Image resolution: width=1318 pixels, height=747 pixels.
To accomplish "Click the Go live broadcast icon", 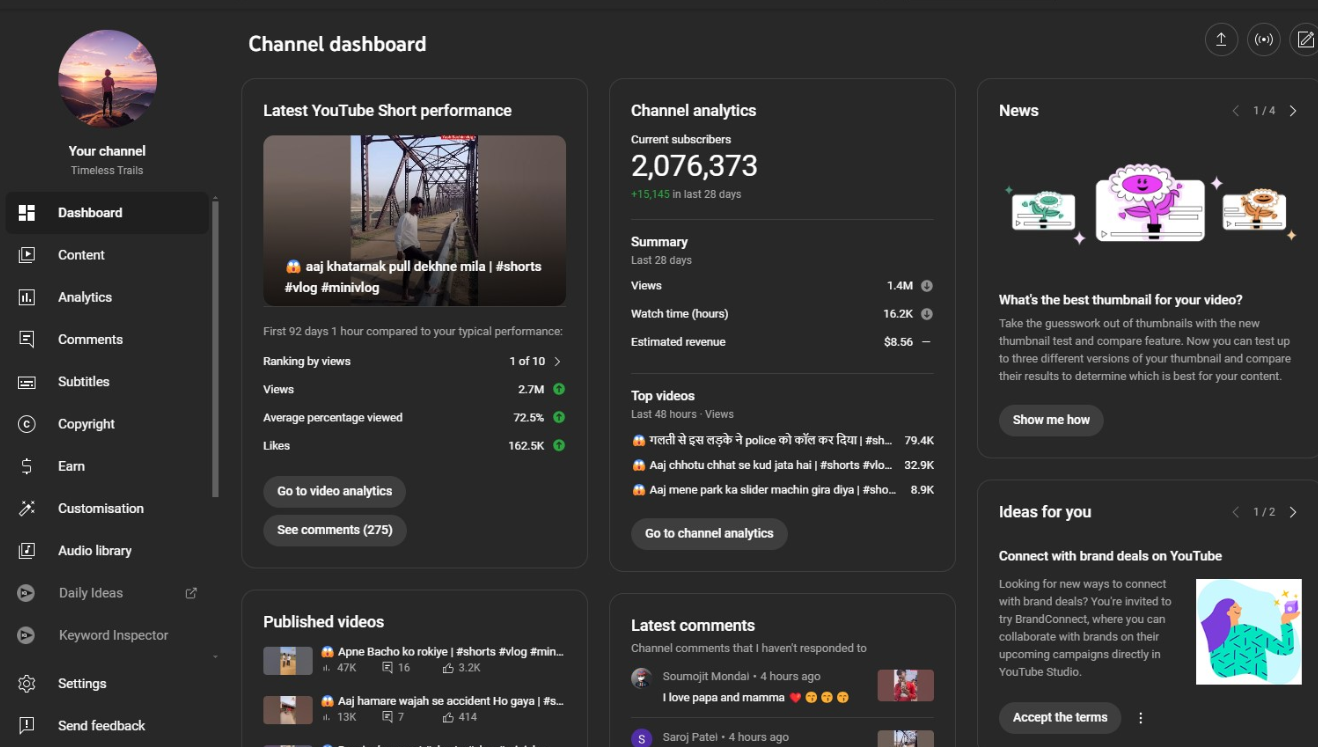I will pos(1264,40).
